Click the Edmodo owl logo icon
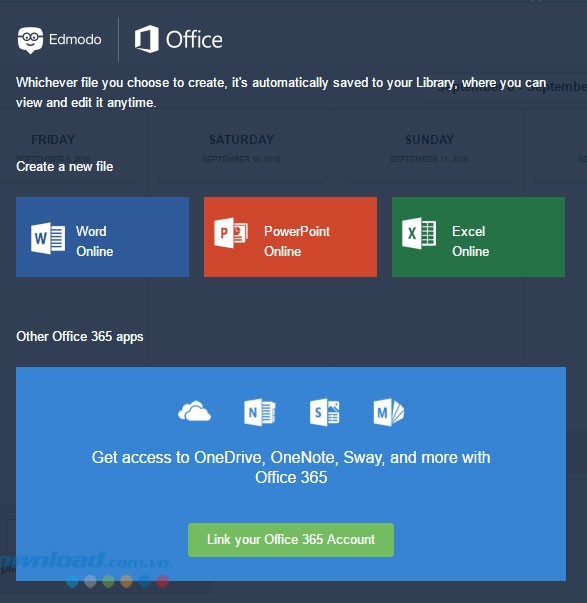This screenshot has height=603, width=587. pyautogui.click(x=30, y=40)
